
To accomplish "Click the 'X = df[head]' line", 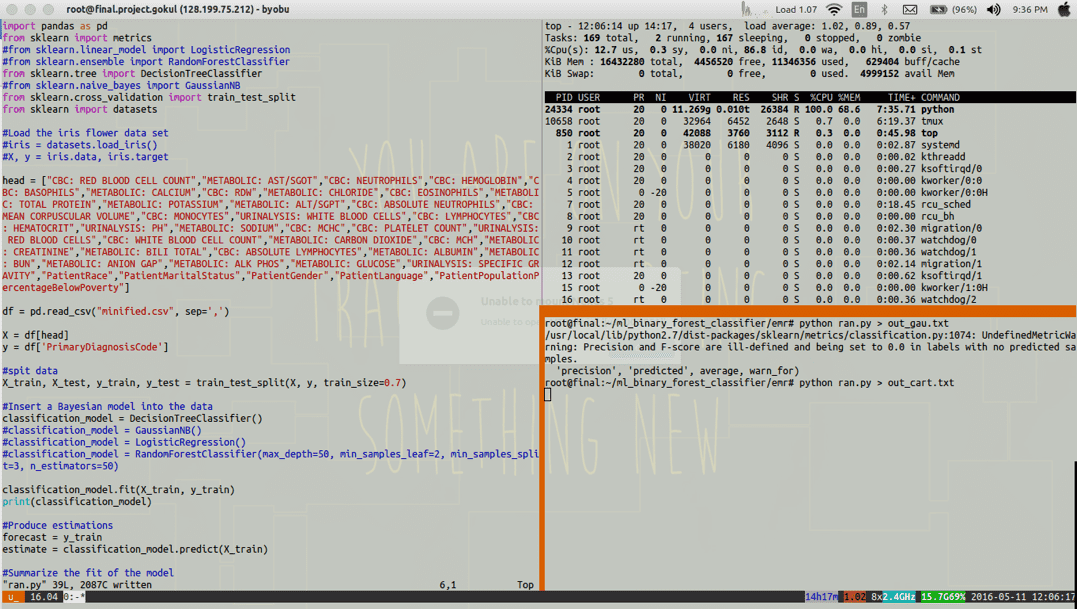I will 36,335.
